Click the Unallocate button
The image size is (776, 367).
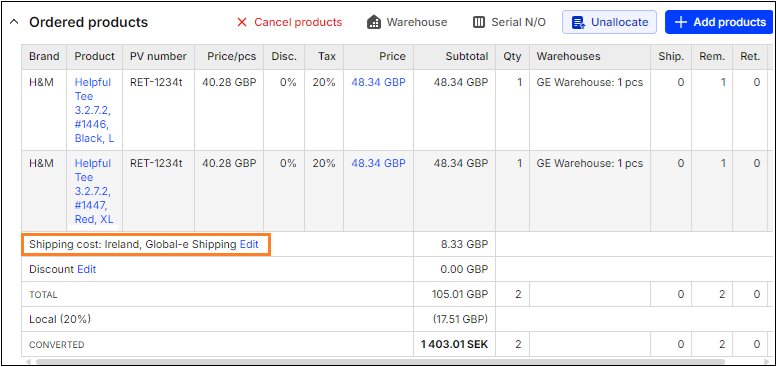click(x=609, y=22)
